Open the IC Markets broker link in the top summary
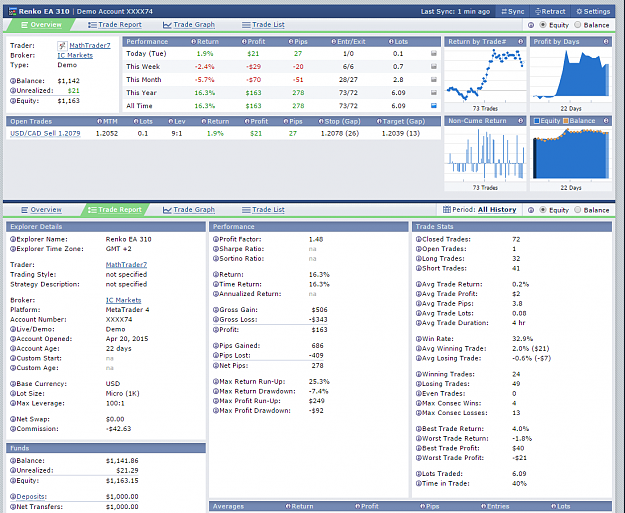This screenshot has height=513, width=625. (x=75, y=55)
